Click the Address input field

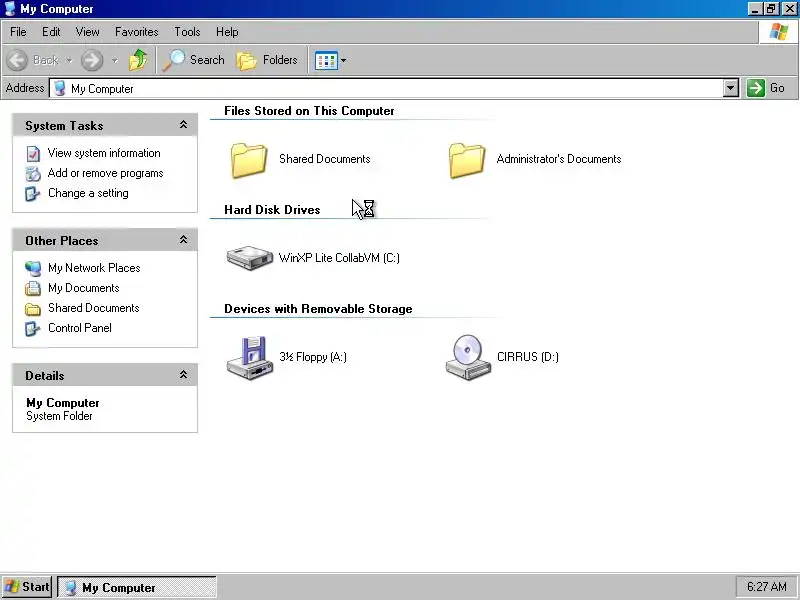[x=386, y=88]
